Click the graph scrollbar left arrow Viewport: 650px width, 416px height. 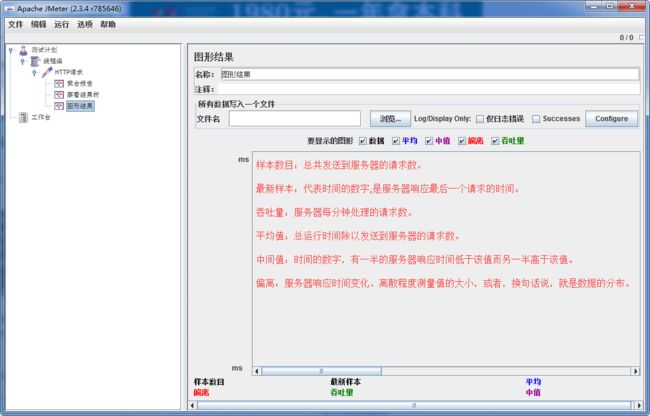257,371
